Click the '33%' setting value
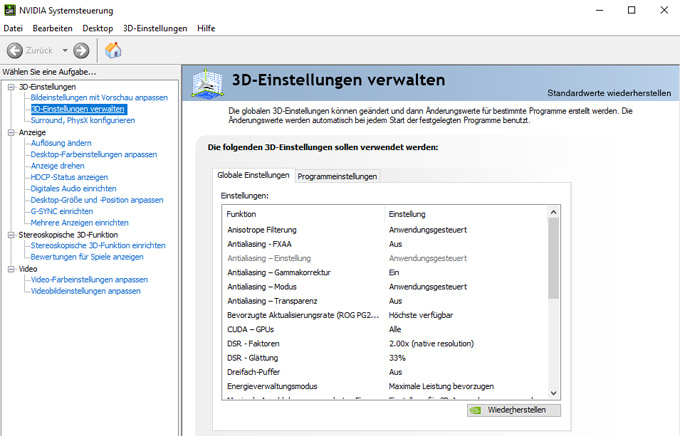The image size is (680, 436). tap(397, 358)
